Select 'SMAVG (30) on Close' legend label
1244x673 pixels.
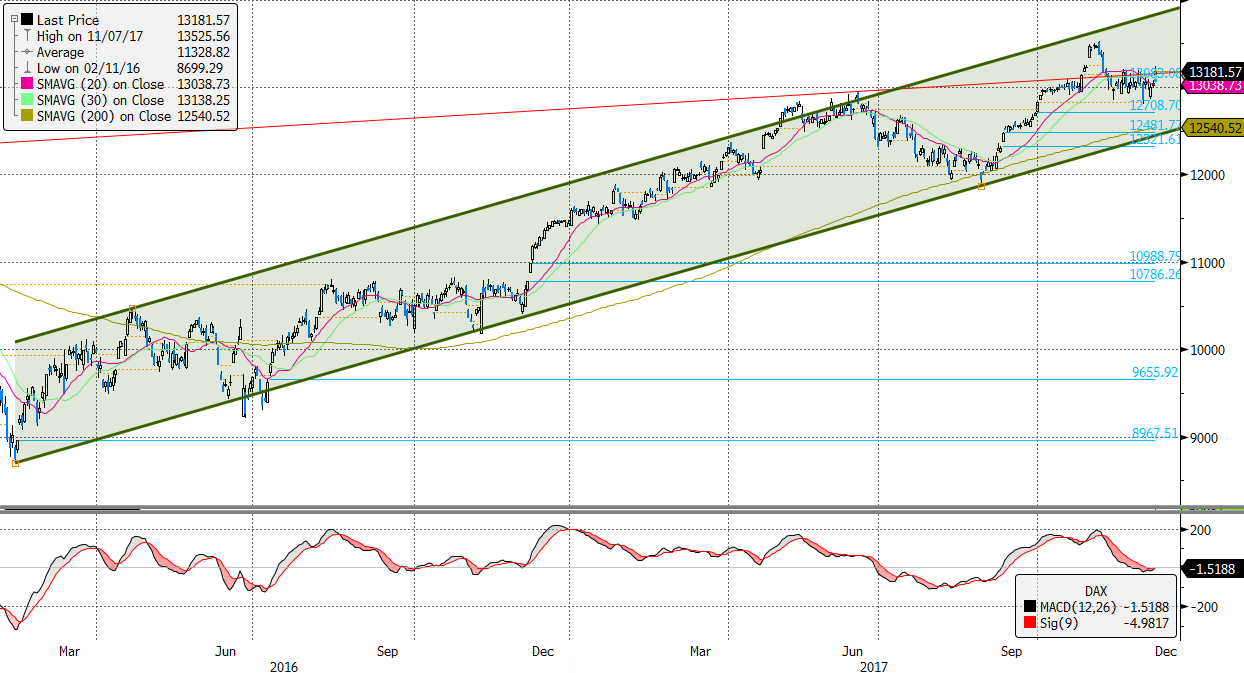pos(100,100)
